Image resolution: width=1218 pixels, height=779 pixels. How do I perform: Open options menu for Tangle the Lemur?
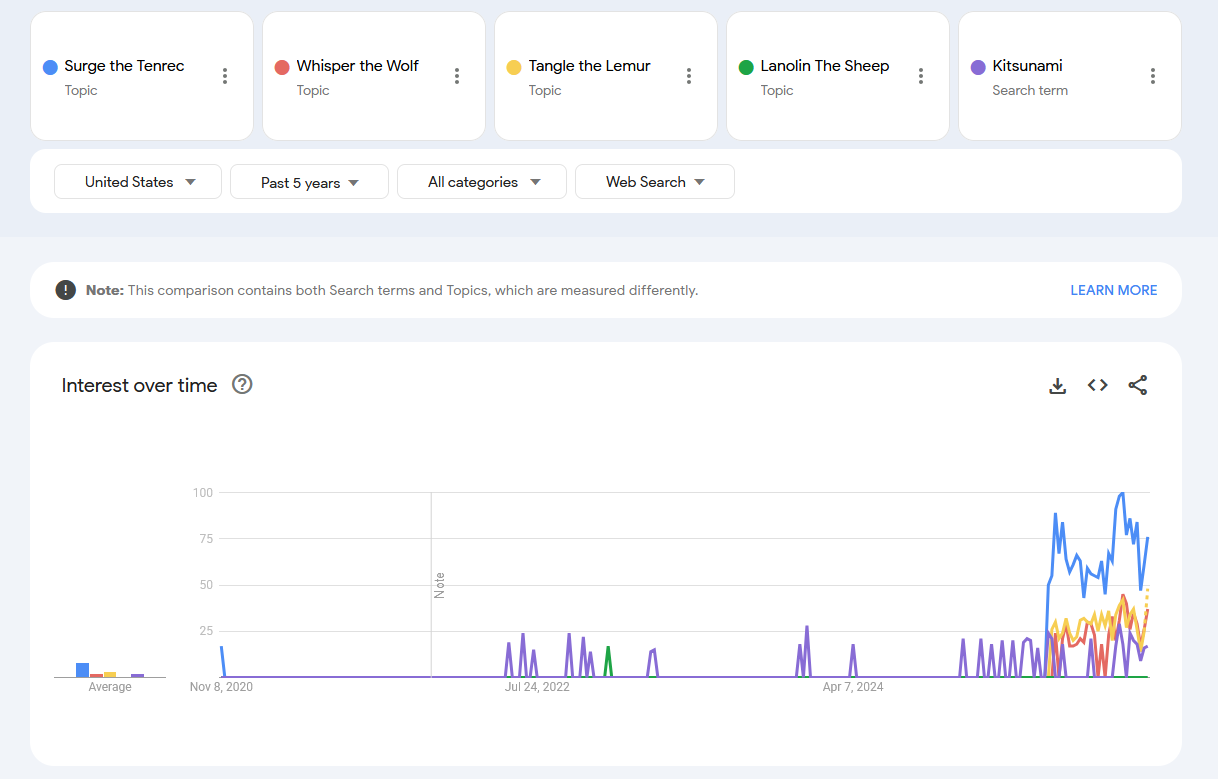689,76
